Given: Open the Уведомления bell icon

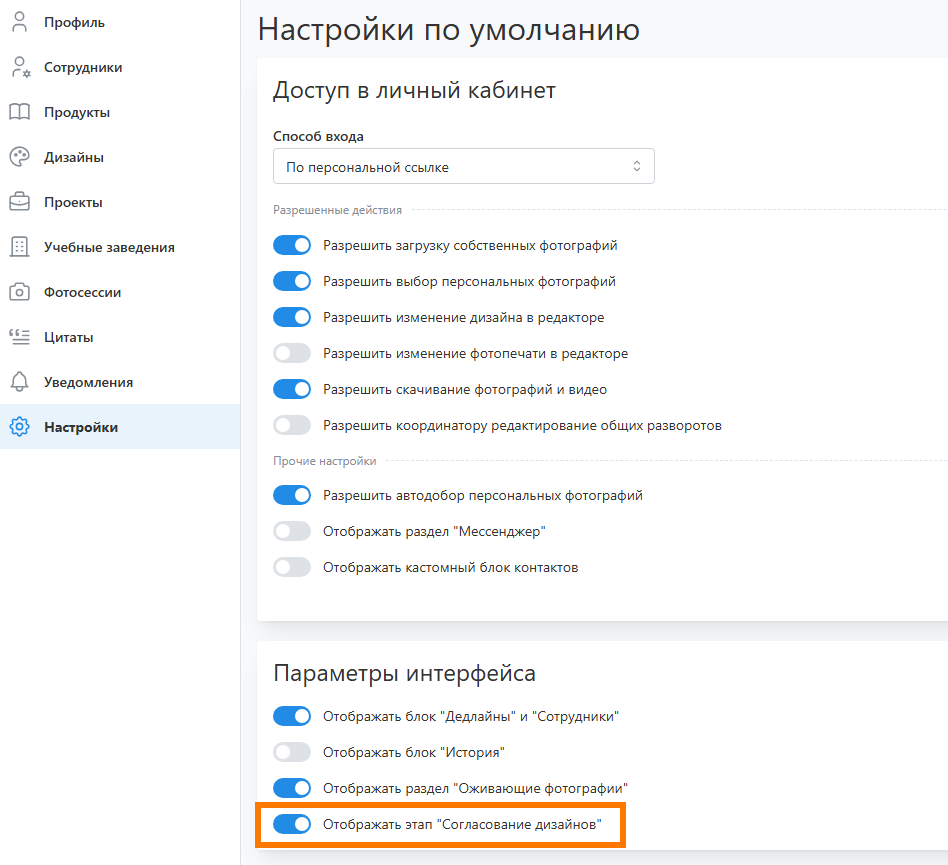Looking at the screenshot, I should [19, 382].
